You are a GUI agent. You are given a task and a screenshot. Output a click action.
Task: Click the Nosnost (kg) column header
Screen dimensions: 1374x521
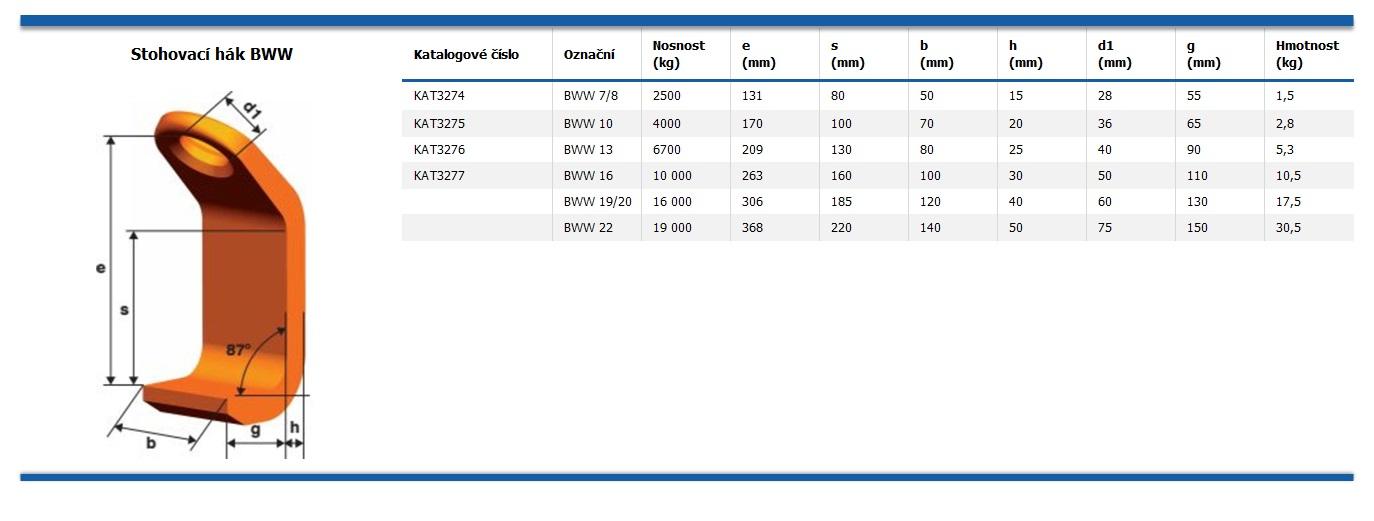pos(678,54)
